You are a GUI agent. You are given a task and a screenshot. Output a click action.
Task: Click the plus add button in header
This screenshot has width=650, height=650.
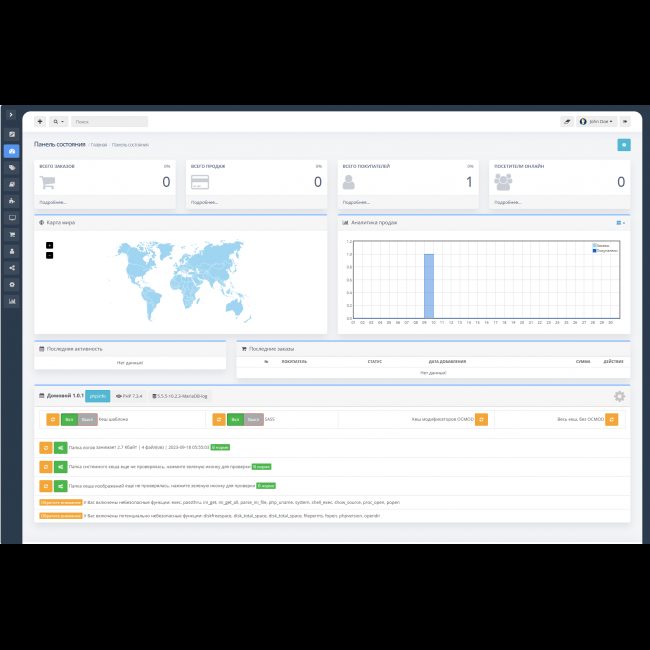pos(40,121)
